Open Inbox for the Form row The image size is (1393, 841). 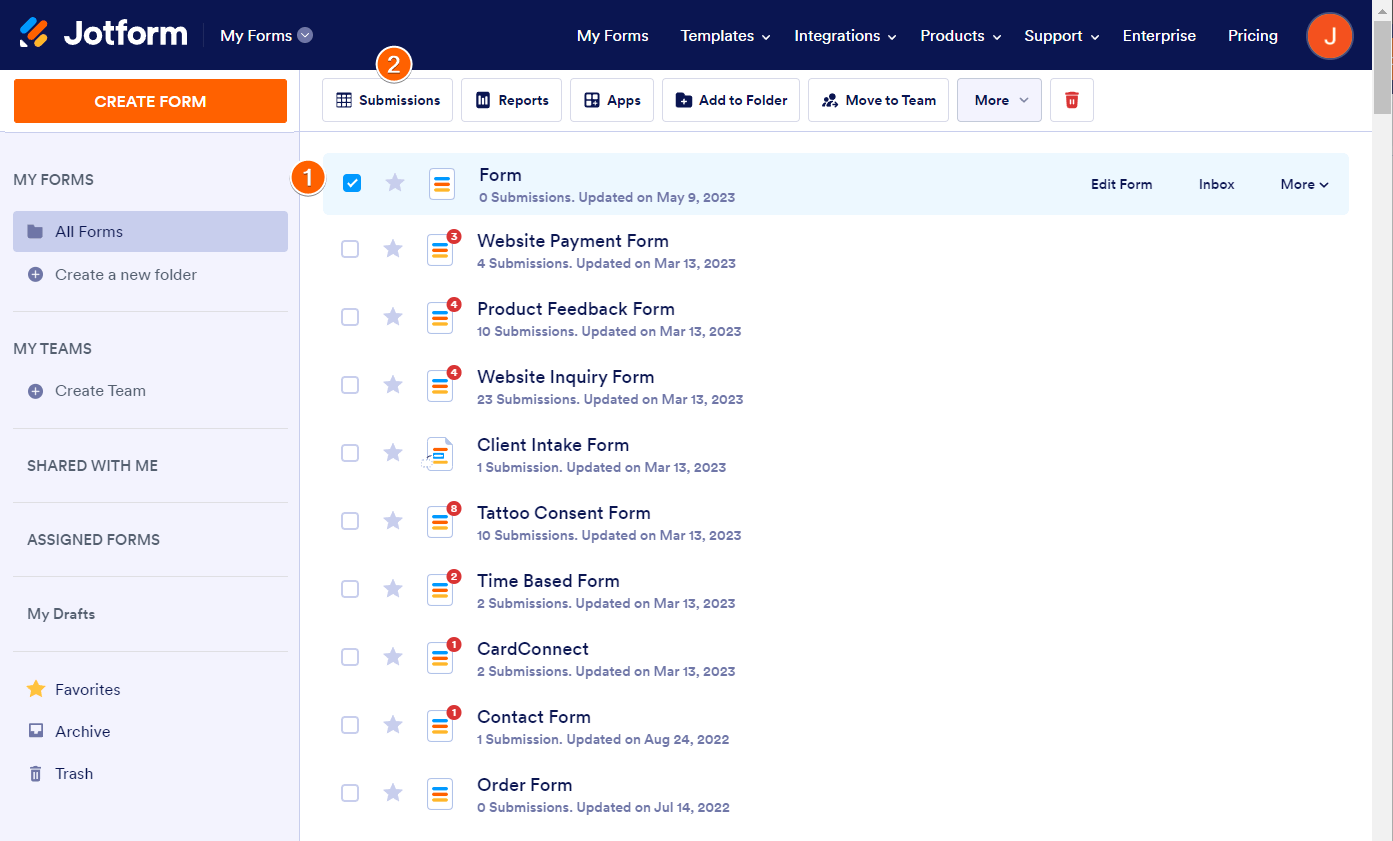coord(1216,184)
